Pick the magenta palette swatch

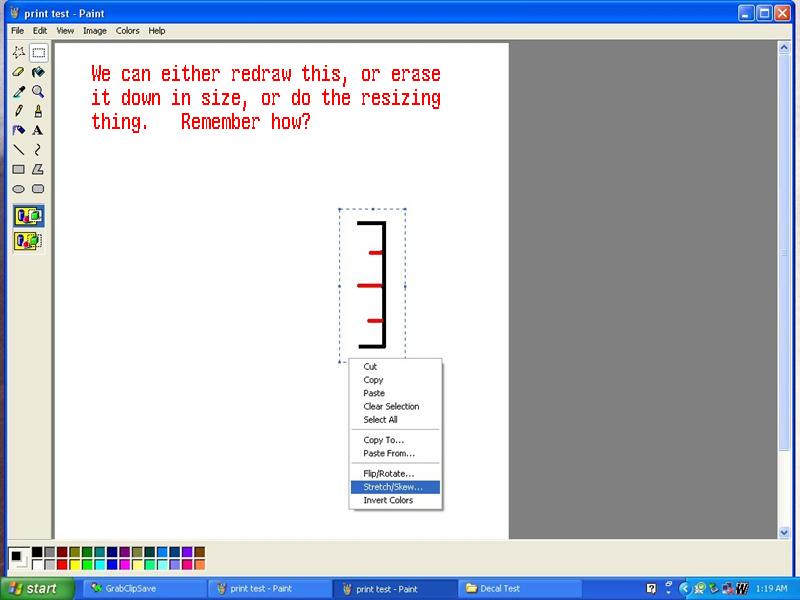click(x=125, y=564)
